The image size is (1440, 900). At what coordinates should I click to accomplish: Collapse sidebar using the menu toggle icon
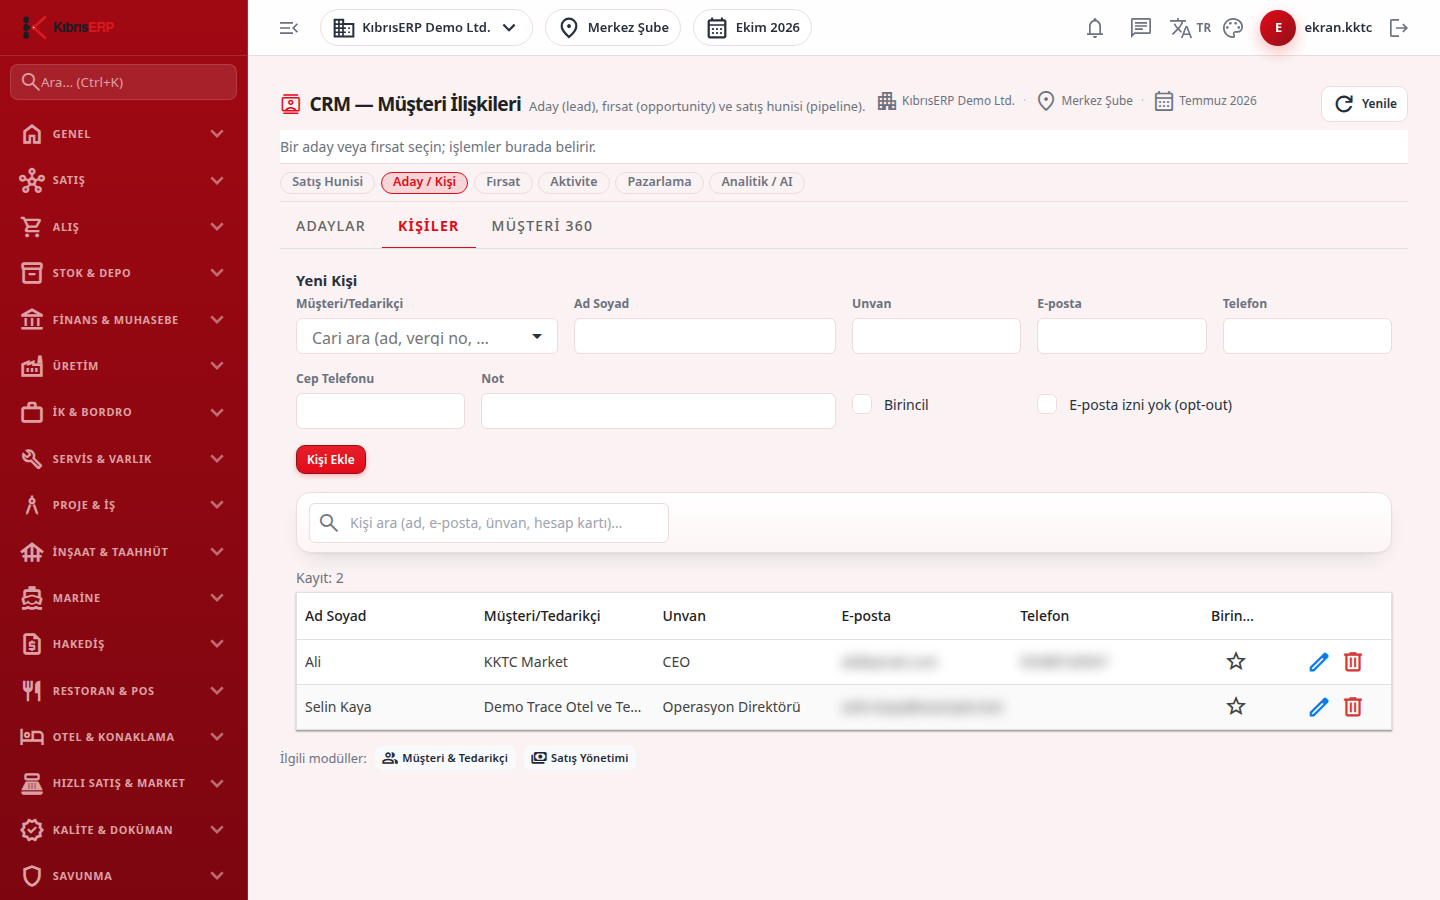tap(289, 28)
